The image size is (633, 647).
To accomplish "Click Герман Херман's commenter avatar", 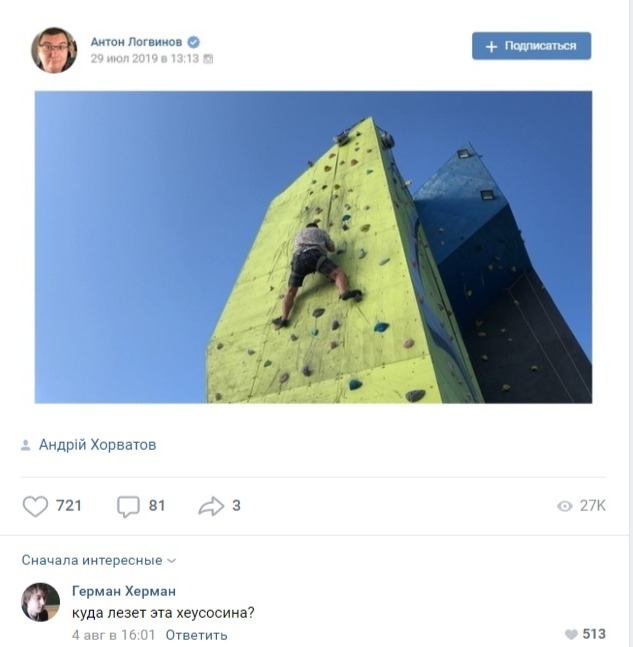I will click(x=40, y=602).
